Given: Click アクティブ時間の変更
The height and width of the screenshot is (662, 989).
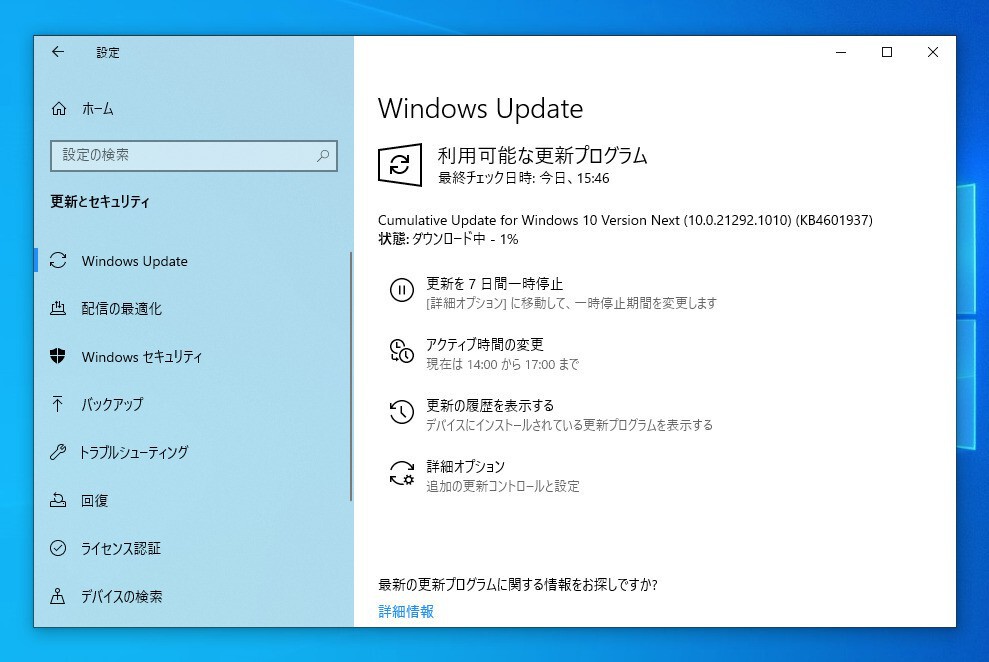Looking at the screenshot, I should point(485,345).
